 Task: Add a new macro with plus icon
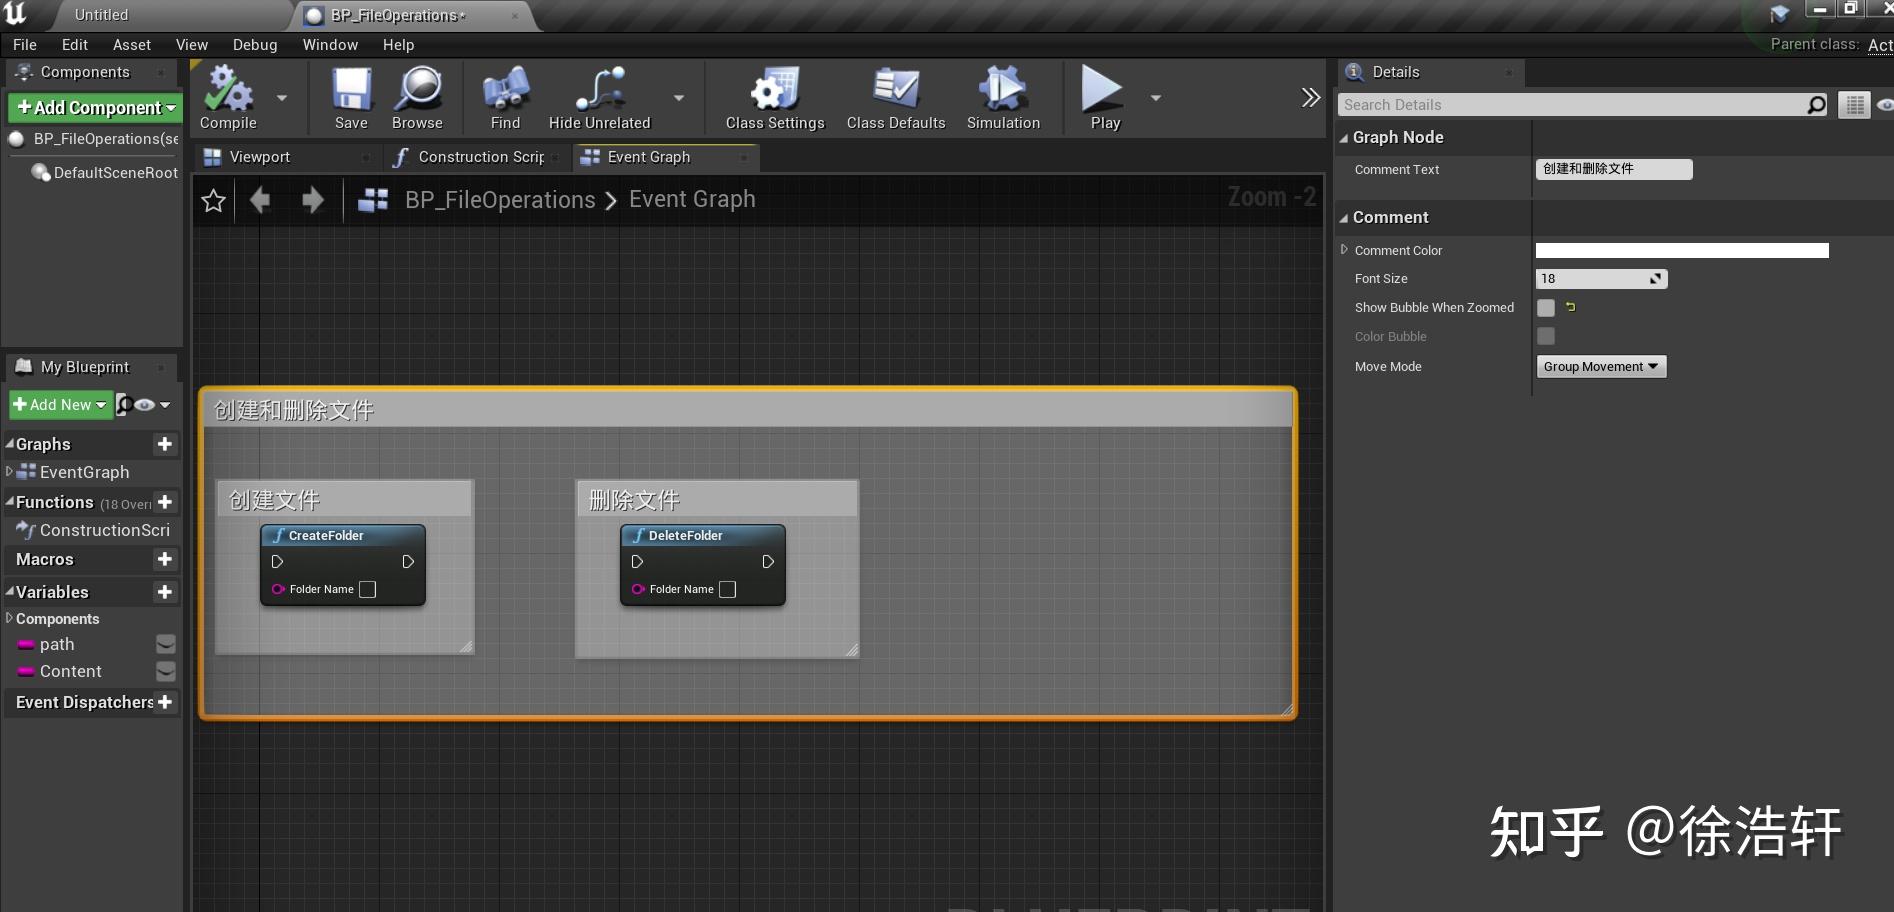[165, 559]
